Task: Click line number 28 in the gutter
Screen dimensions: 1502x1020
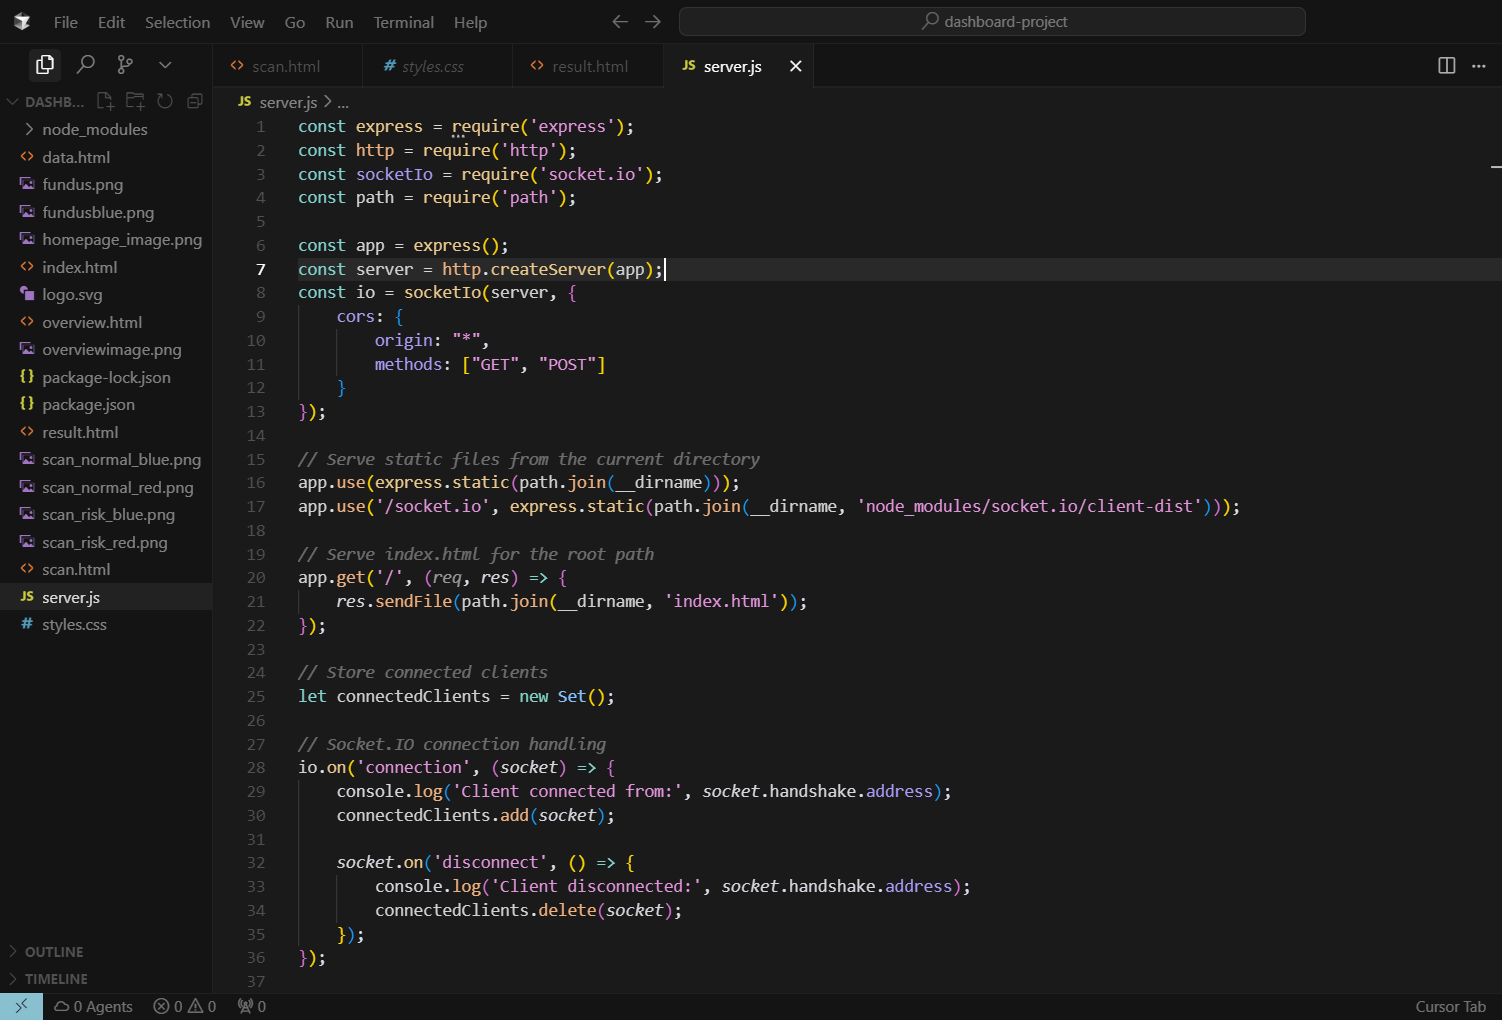Action: coord(256,767)
